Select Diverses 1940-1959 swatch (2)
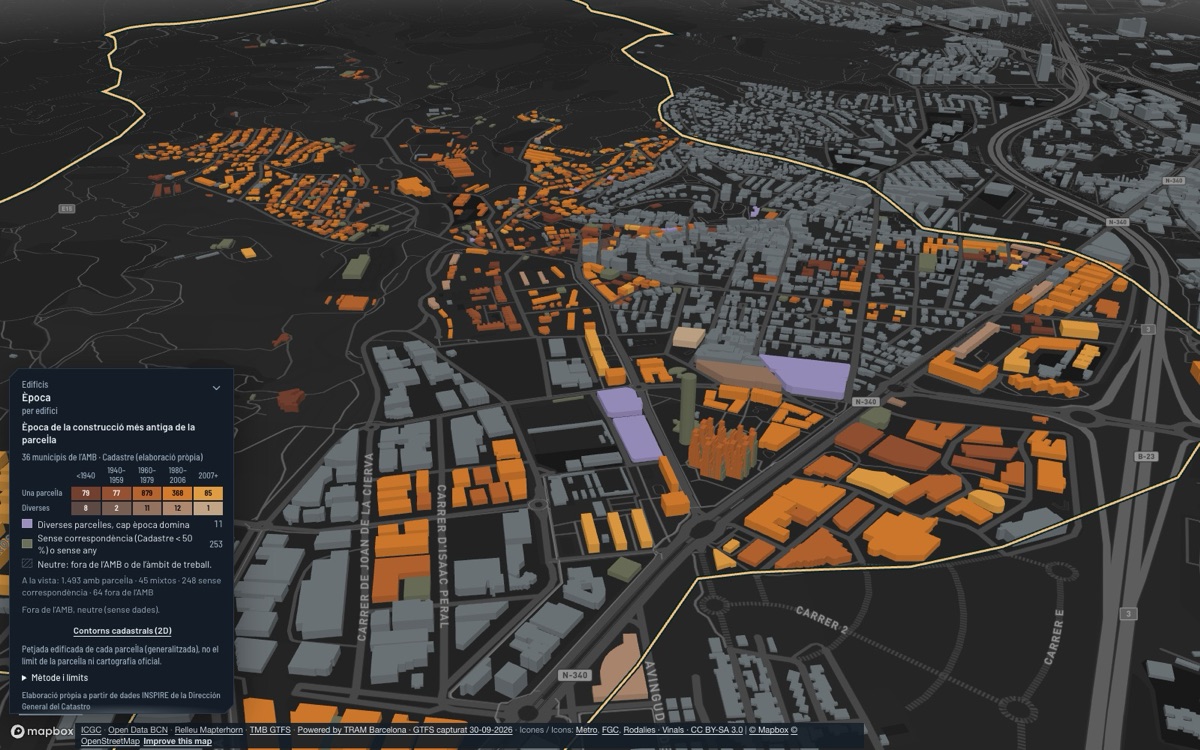Screen dimensions: 1200x750 pos(116,508)
